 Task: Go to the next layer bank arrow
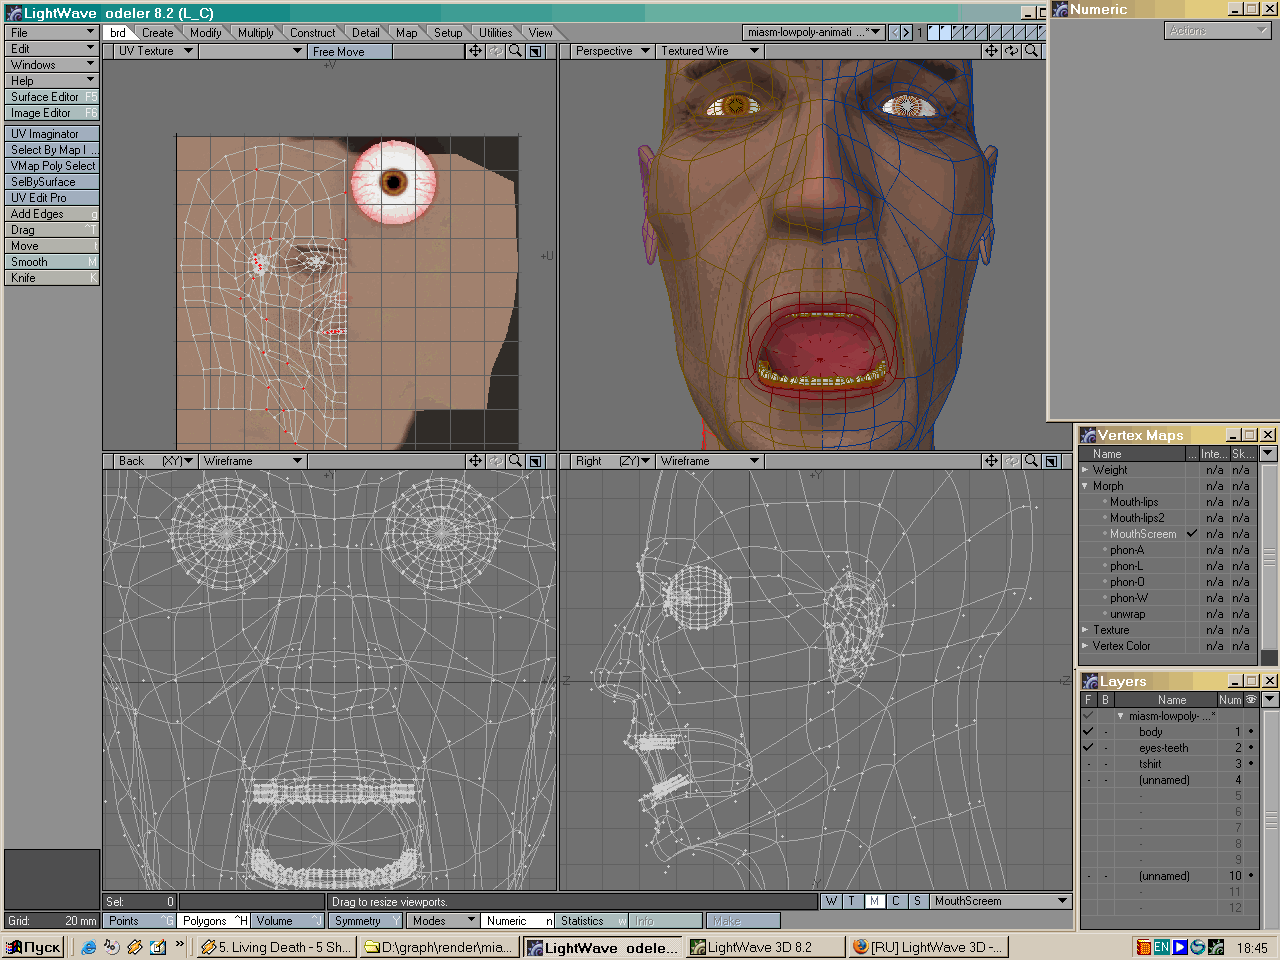905,32
